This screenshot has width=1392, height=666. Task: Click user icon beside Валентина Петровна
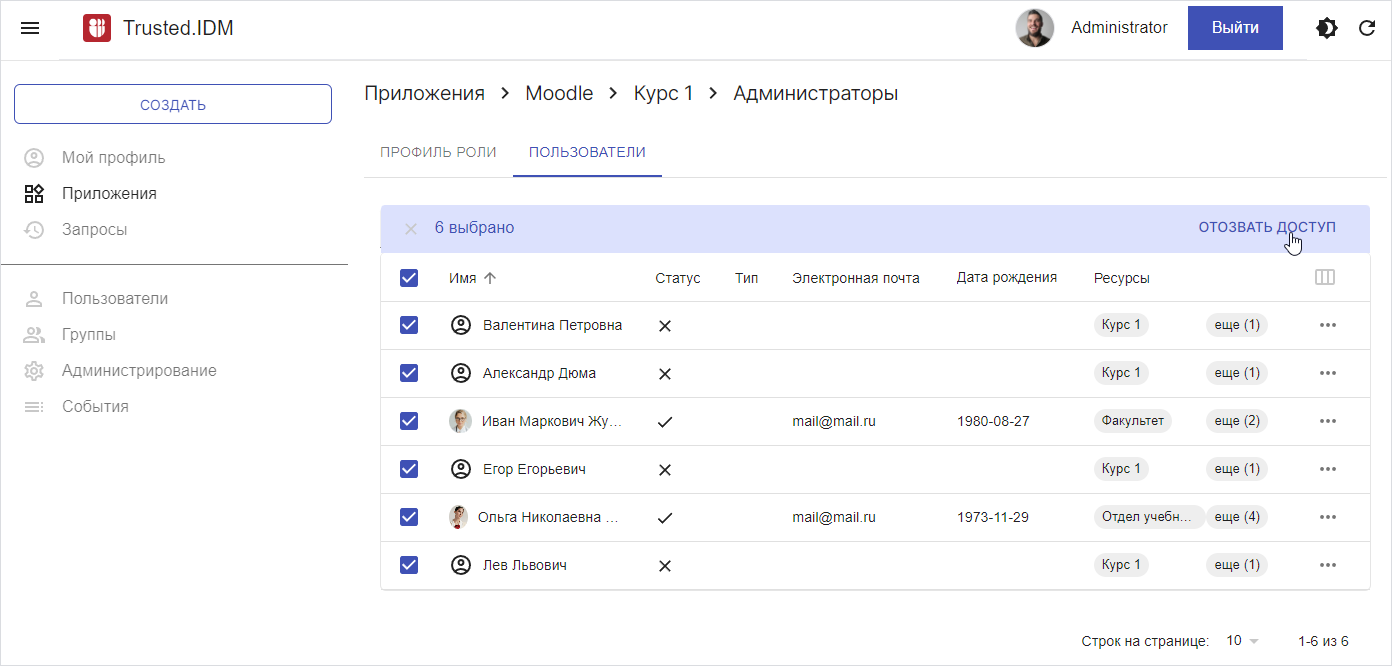(460, 325)
